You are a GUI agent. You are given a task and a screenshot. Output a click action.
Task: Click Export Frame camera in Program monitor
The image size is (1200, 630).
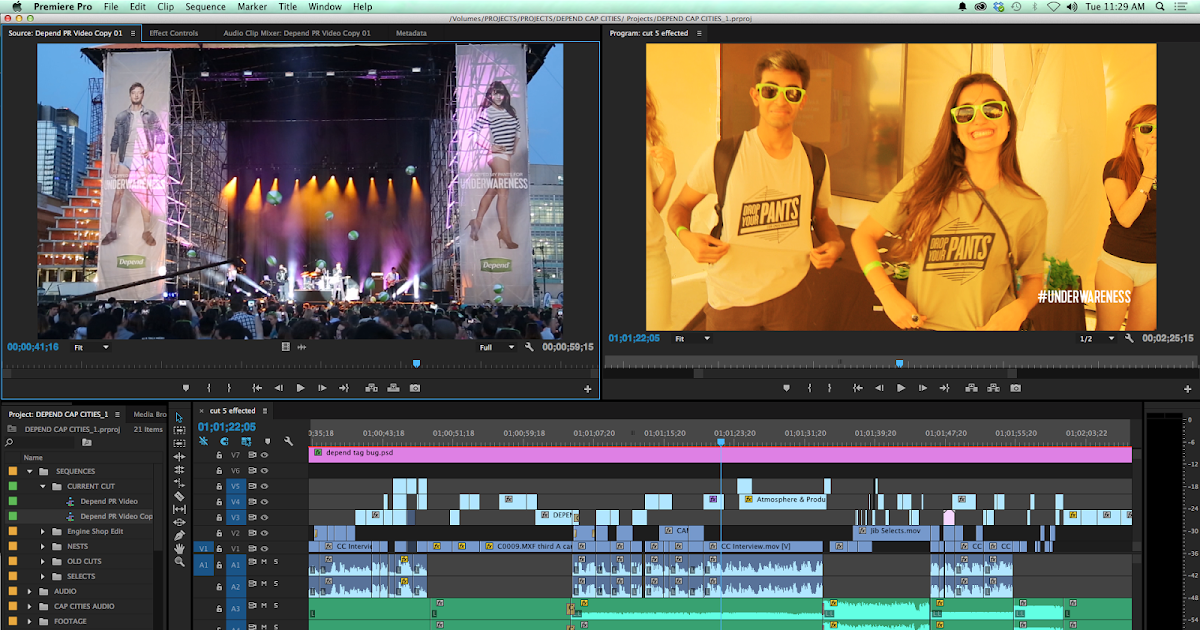[x=1015, y=388]
